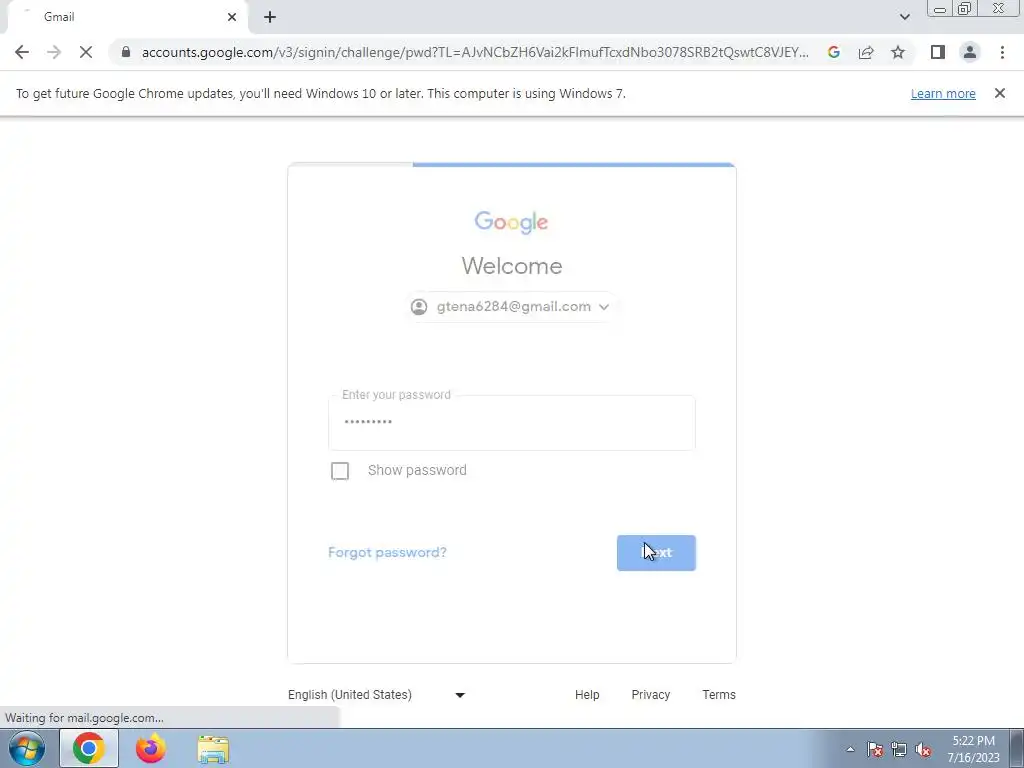Bookmark this tab with the star
The image size is (1024, 768).
[898, 52]
